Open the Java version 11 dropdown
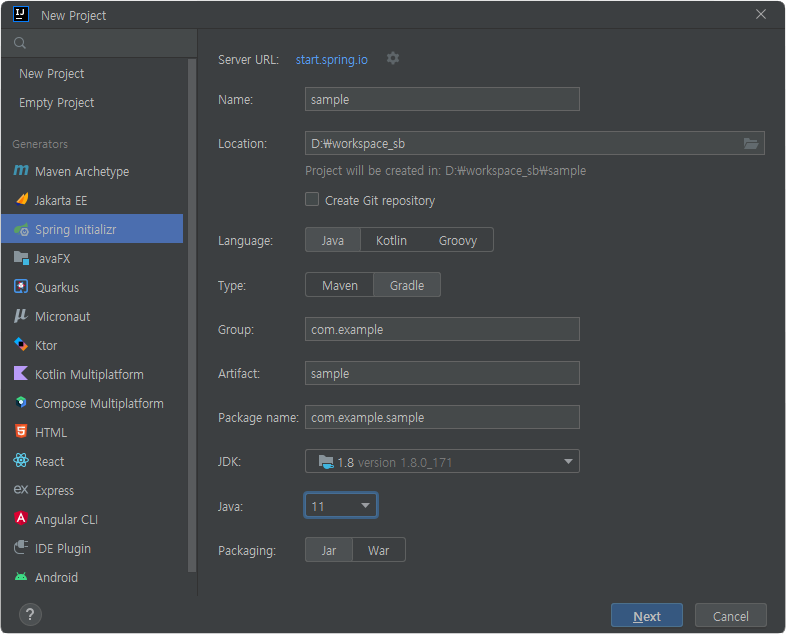This screenshot has height=634, width=786. coord(341,506)
